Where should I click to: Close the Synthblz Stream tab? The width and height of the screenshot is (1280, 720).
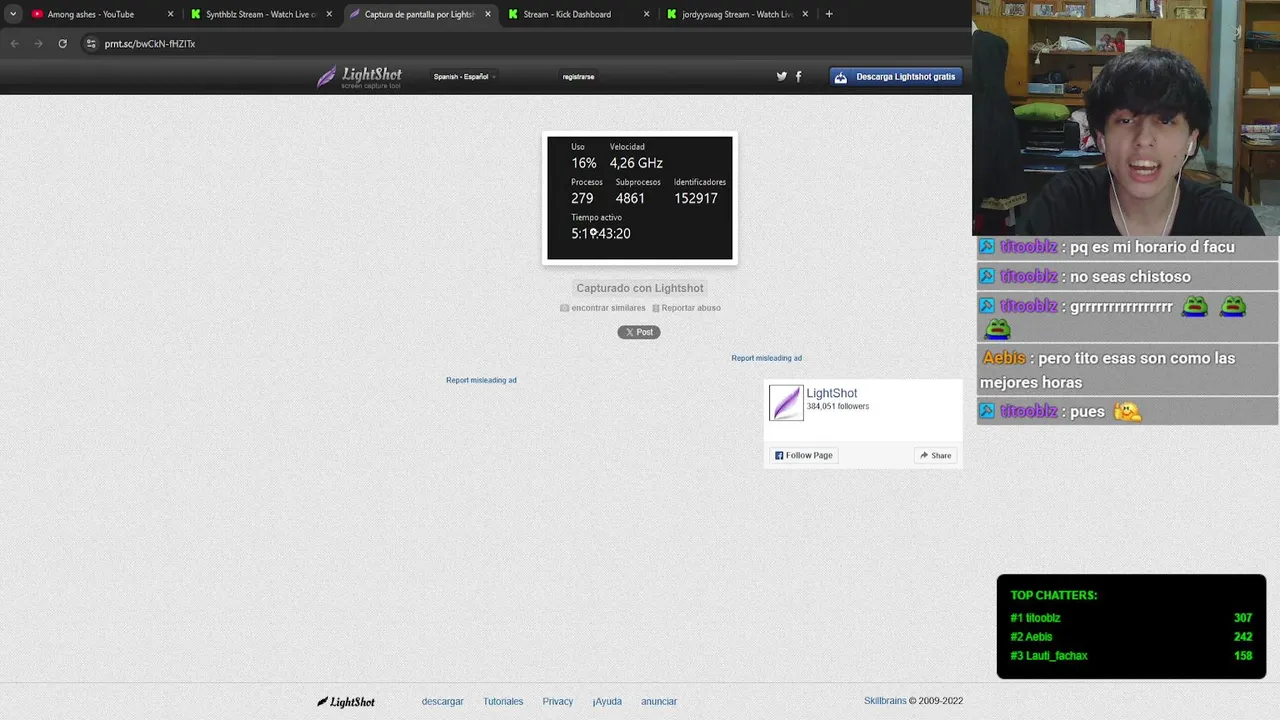[329, 14]
